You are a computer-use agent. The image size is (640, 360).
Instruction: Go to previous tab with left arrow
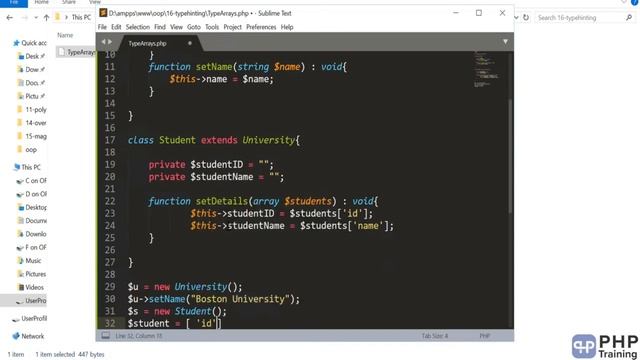(103, 42)
